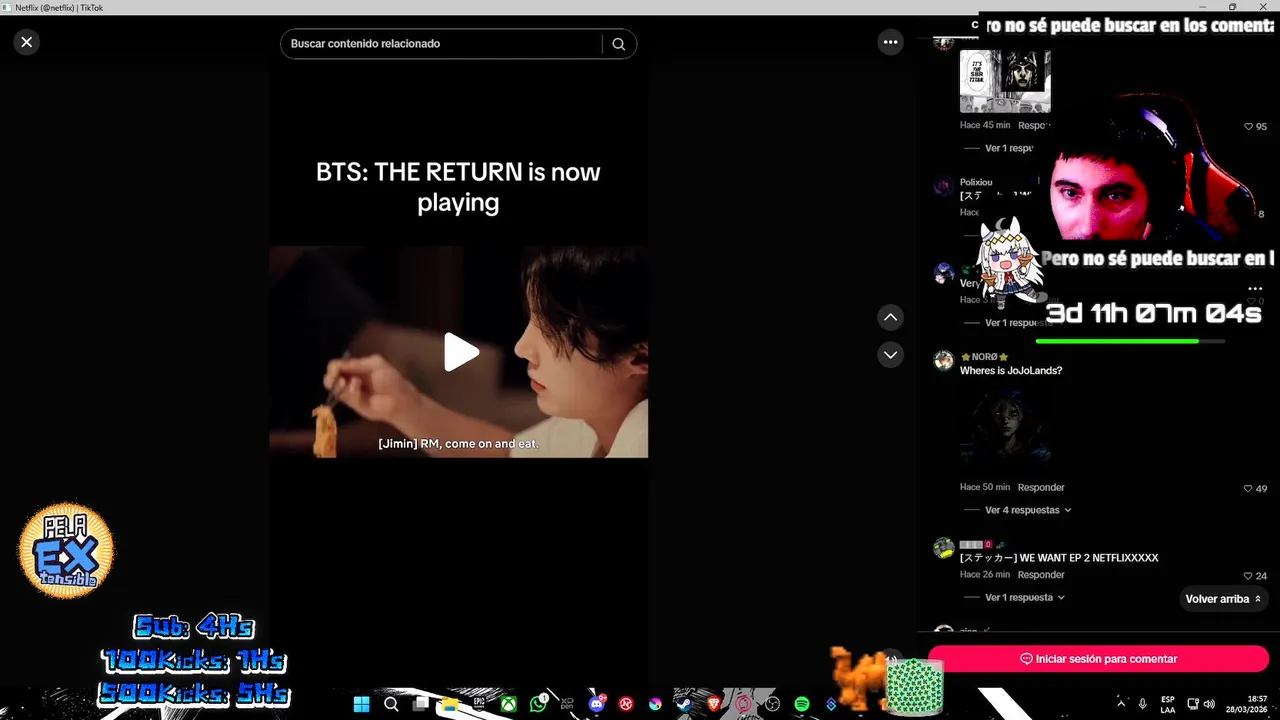1280x720 pixels.
Task: Click the 'Hace 50 min' timestamp
Action: tap(984, 488)
